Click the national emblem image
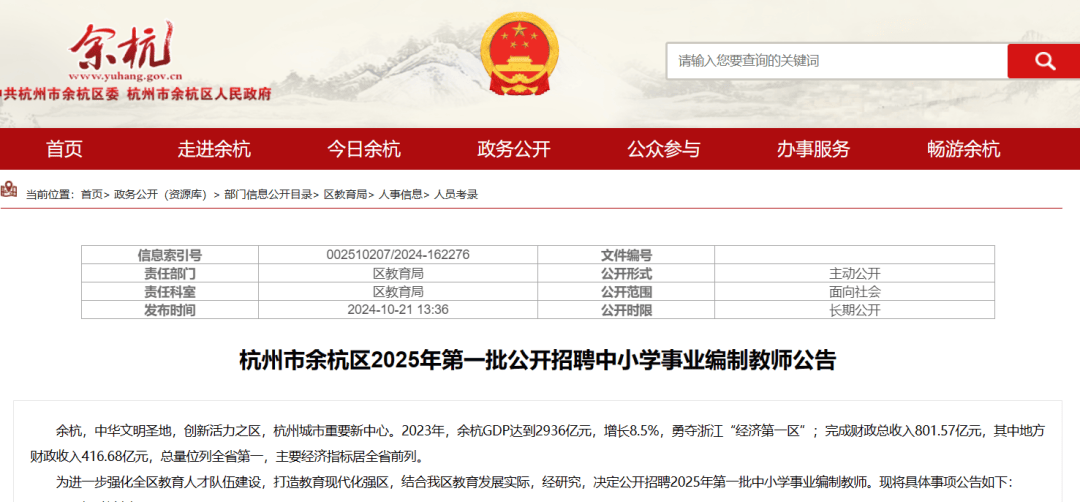Viewport: 1080px width, 502px height. (x=519, y=56)
